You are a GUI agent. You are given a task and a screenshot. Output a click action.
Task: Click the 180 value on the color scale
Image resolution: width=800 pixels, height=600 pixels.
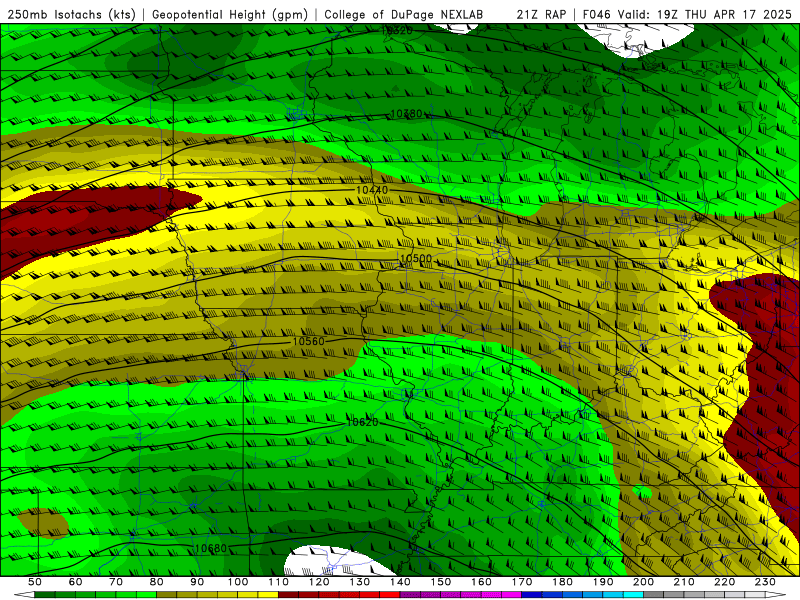coord(562,582)
